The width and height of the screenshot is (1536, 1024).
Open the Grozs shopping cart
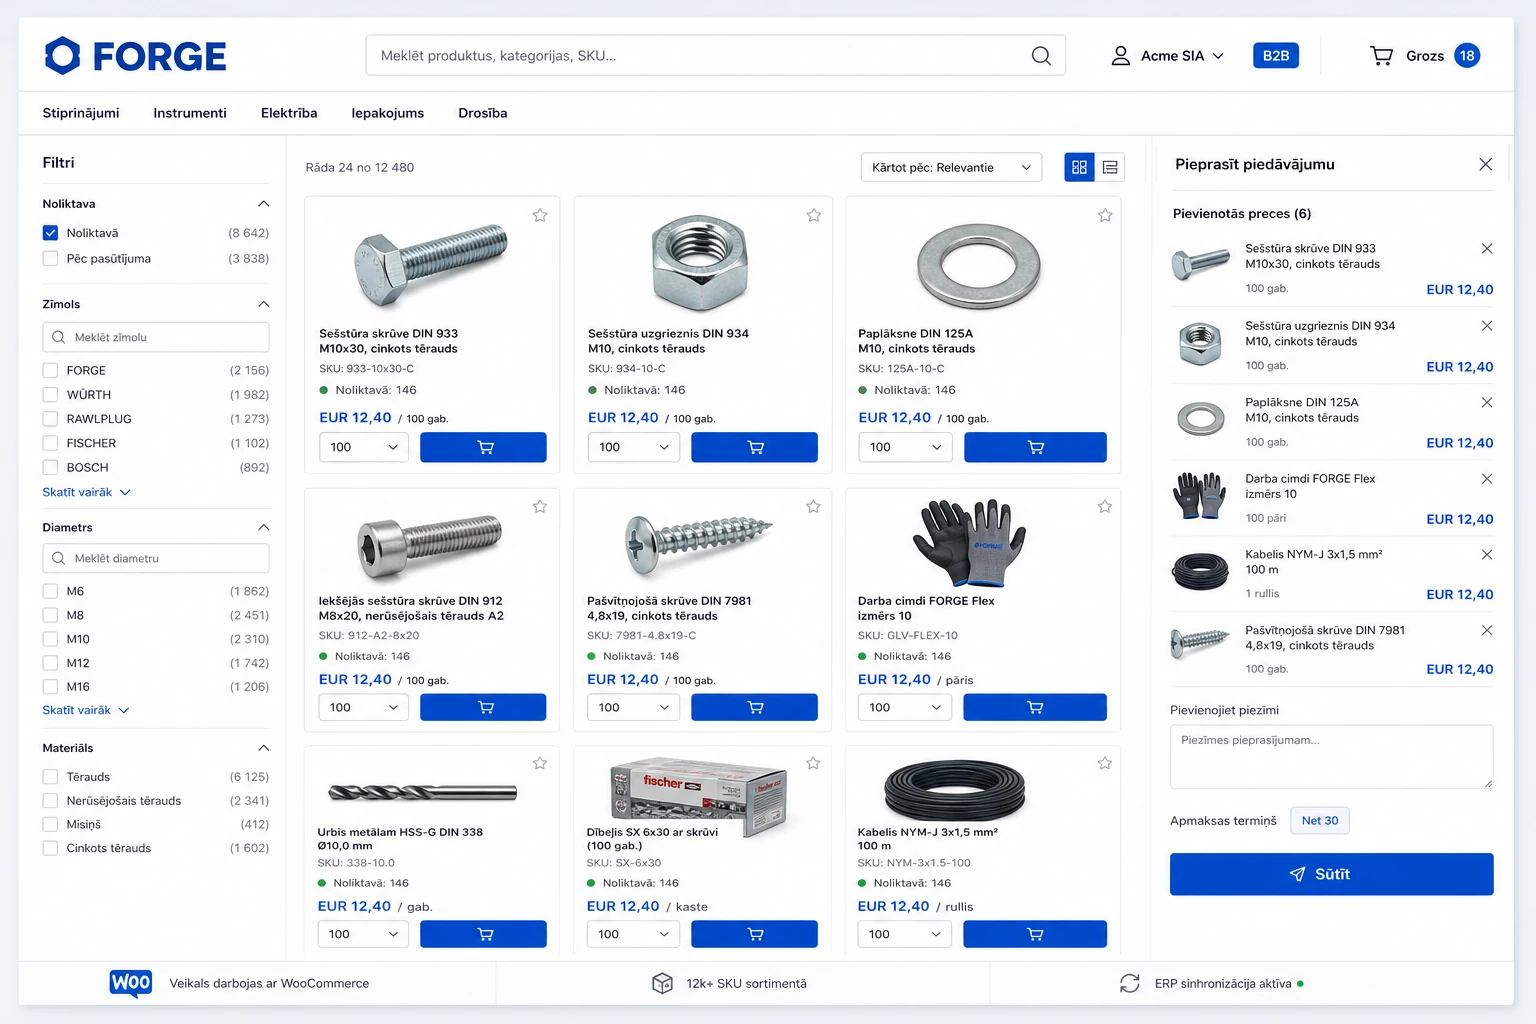click(x=1424, y=56)
